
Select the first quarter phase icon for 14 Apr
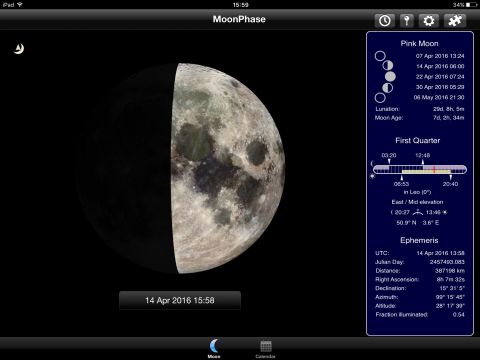387,66
